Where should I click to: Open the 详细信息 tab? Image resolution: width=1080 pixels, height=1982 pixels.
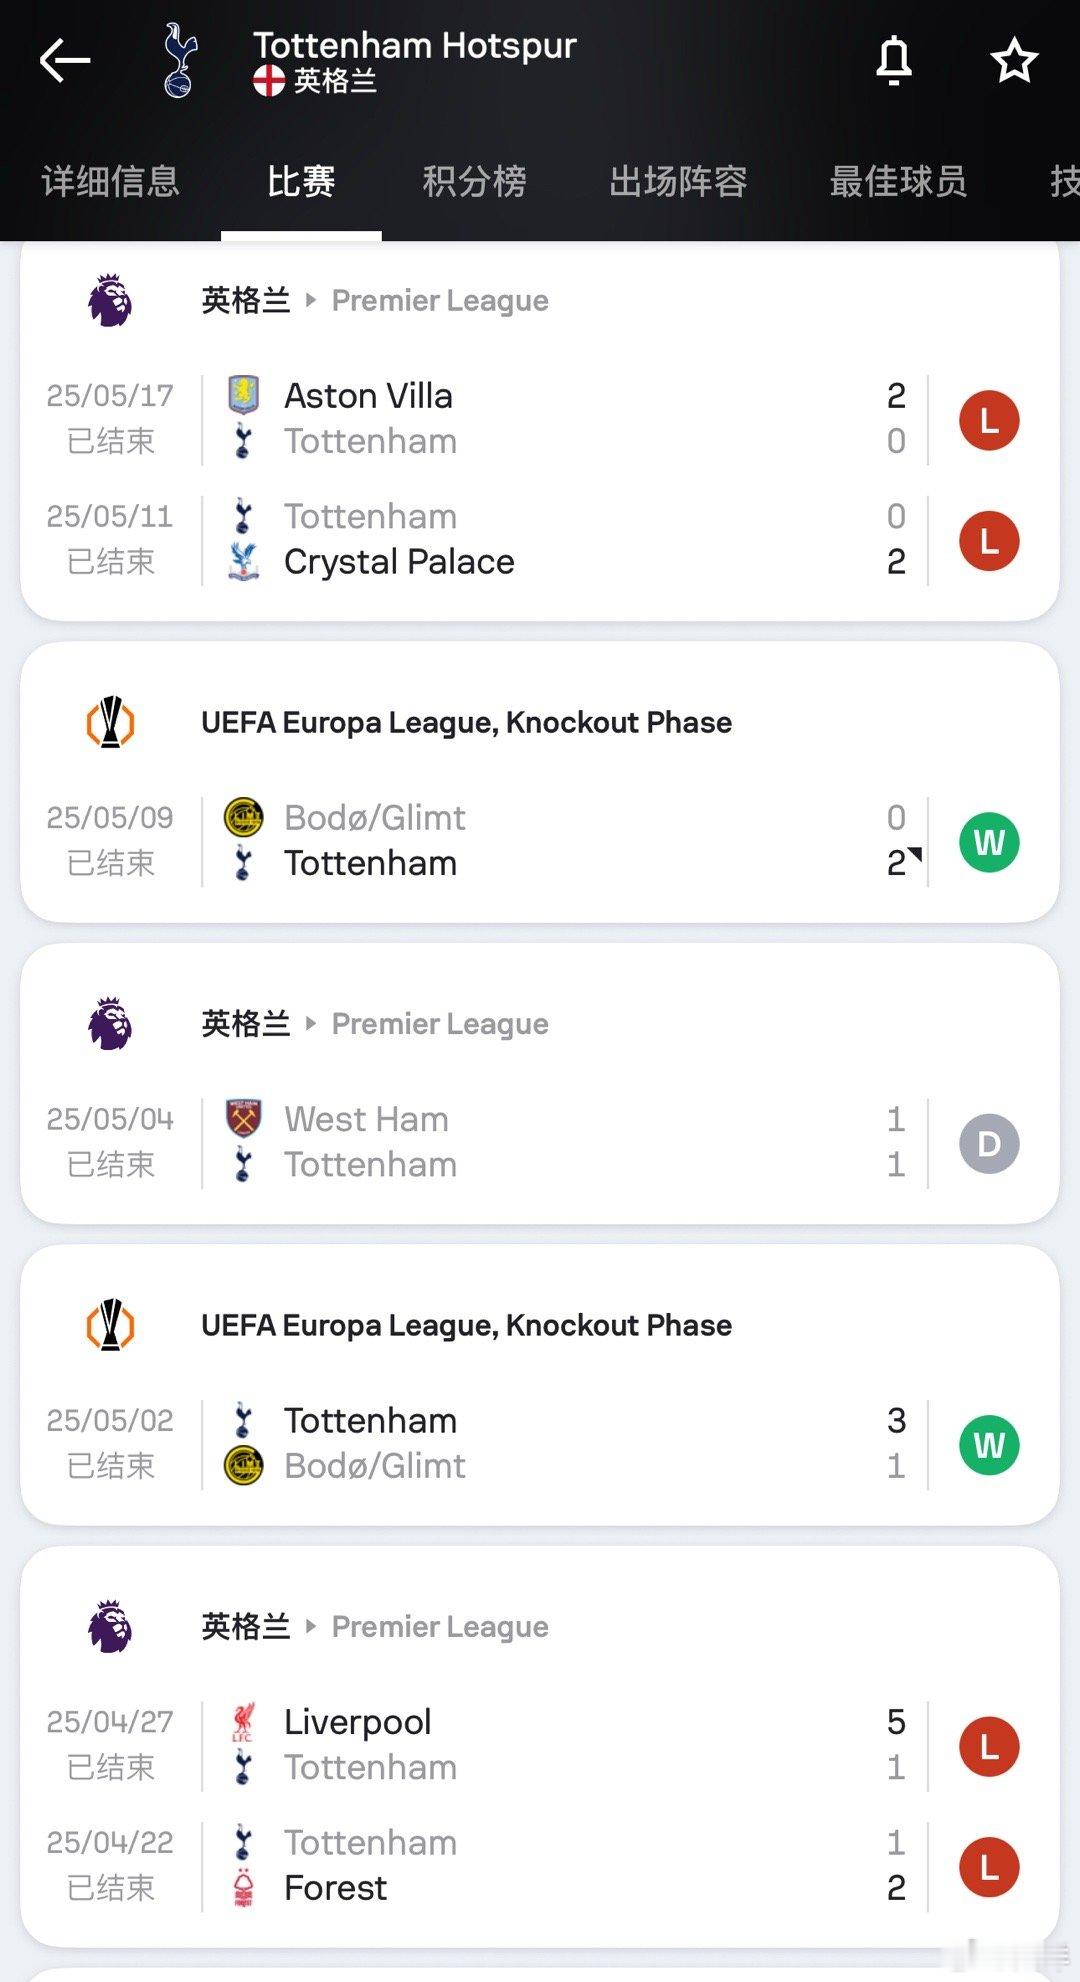pos(110,181)
